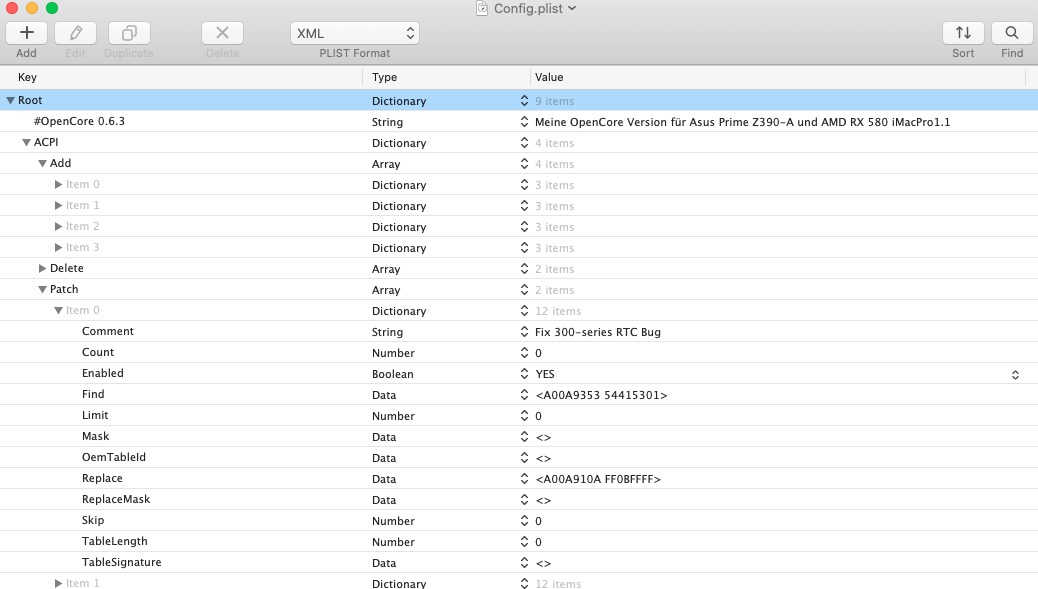Expand the Delete array
This screenshot has height=589, width=1038.
(x=42, y=269)
